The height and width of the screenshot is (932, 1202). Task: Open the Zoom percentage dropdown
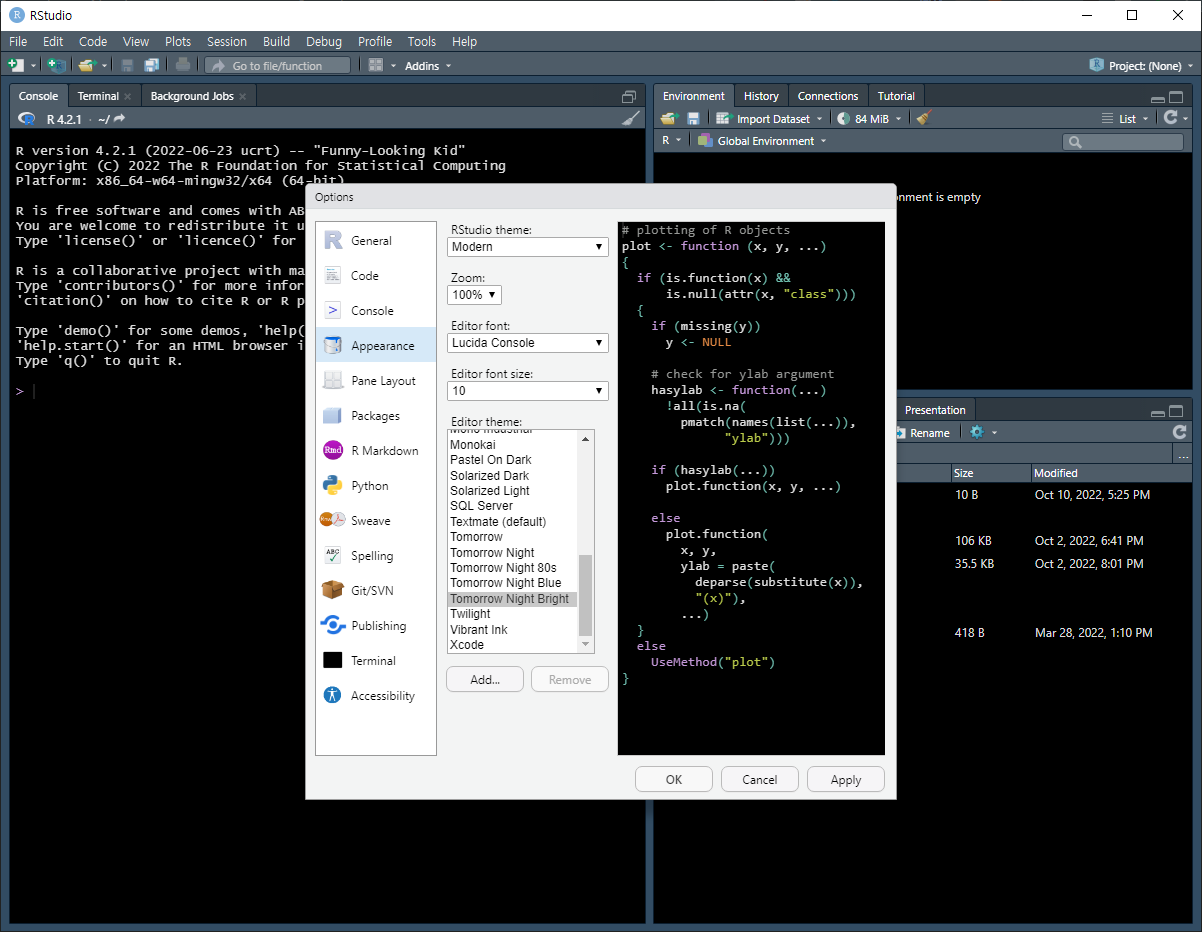[x=474, y=295]
